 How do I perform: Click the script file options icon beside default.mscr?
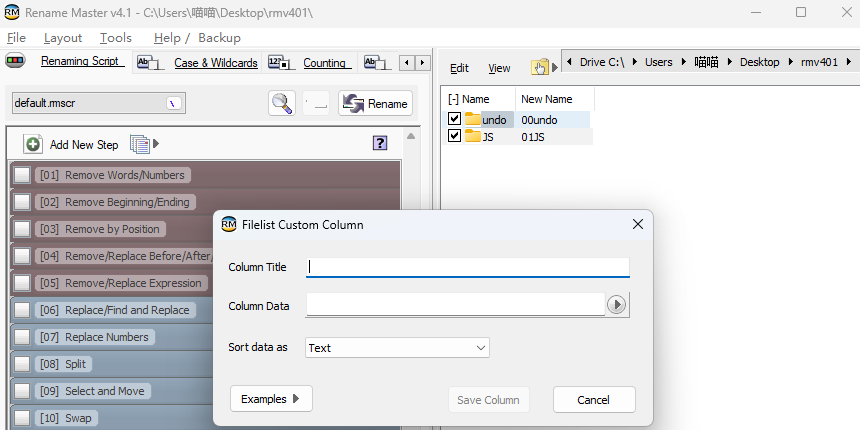(173, 103)
